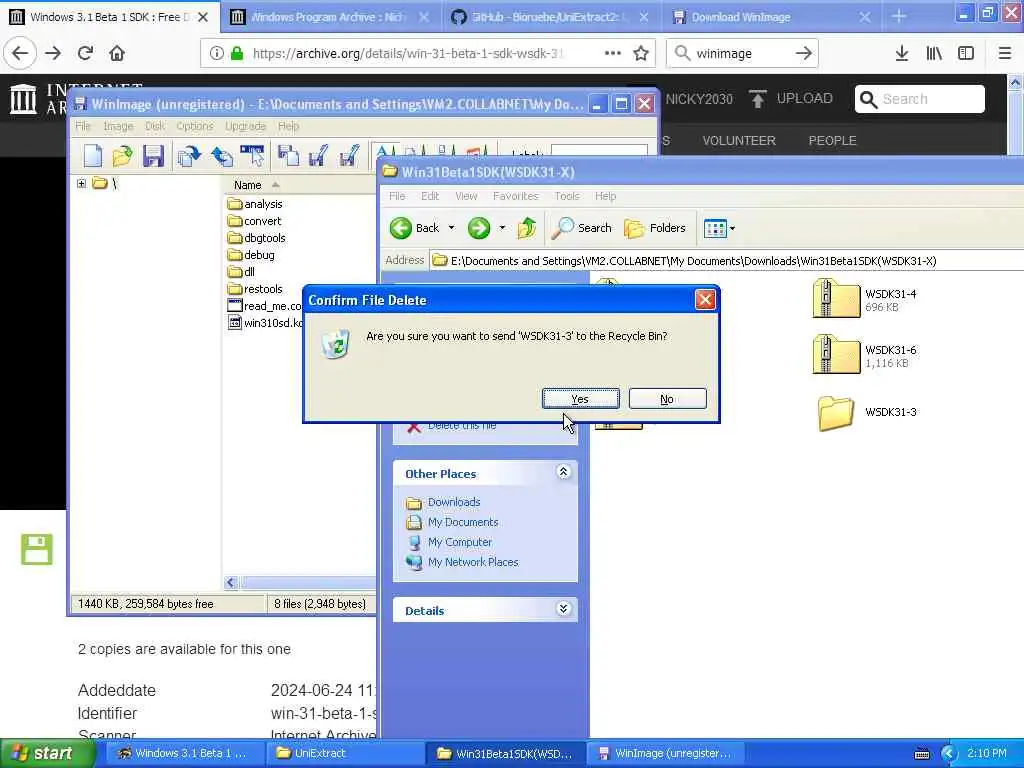Open the WinImage Disk menu
The height and width of the screenshot is (768, 1024).
point(155,126)
